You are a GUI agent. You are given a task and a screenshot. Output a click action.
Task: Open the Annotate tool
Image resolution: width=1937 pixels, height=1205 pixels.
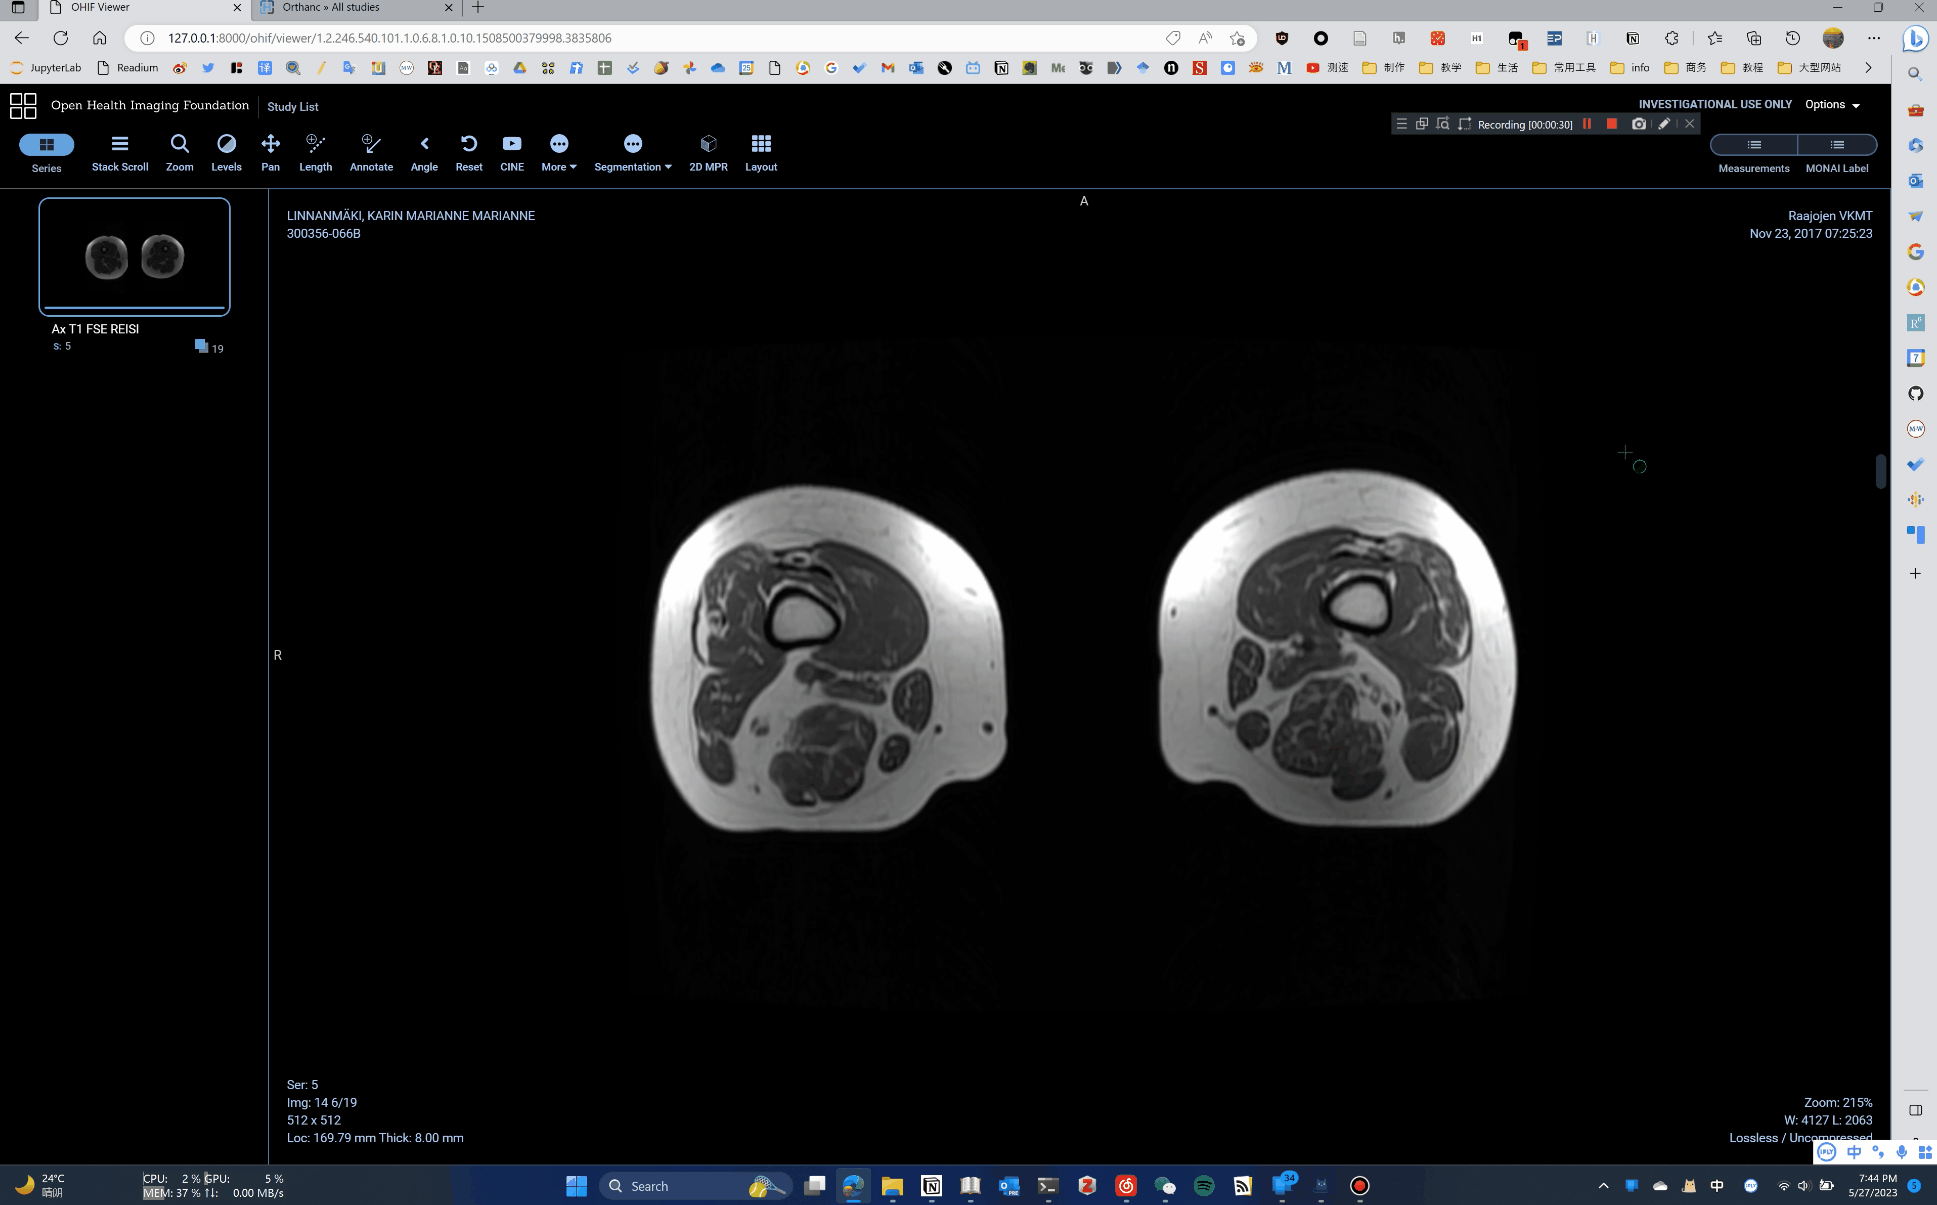[x=371, y=152]
